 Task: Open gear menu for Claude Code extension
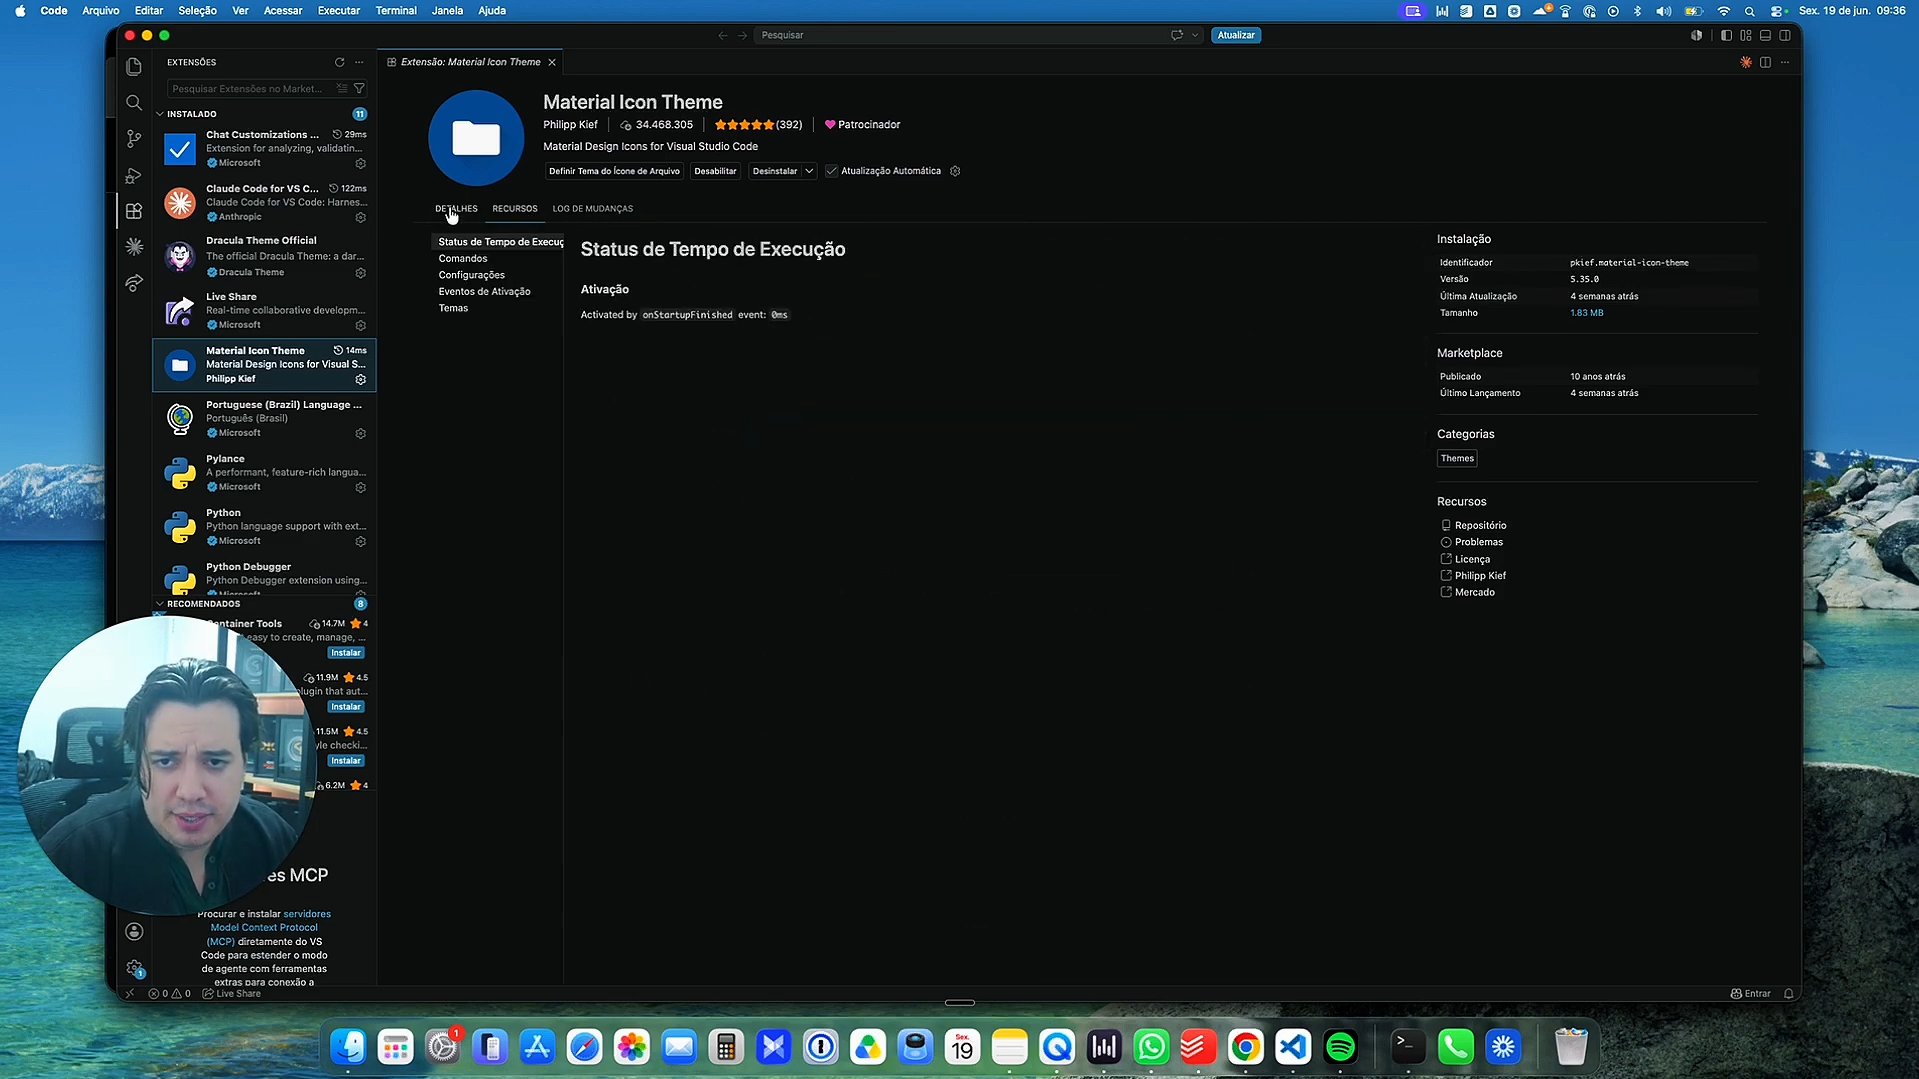(361, 217)
